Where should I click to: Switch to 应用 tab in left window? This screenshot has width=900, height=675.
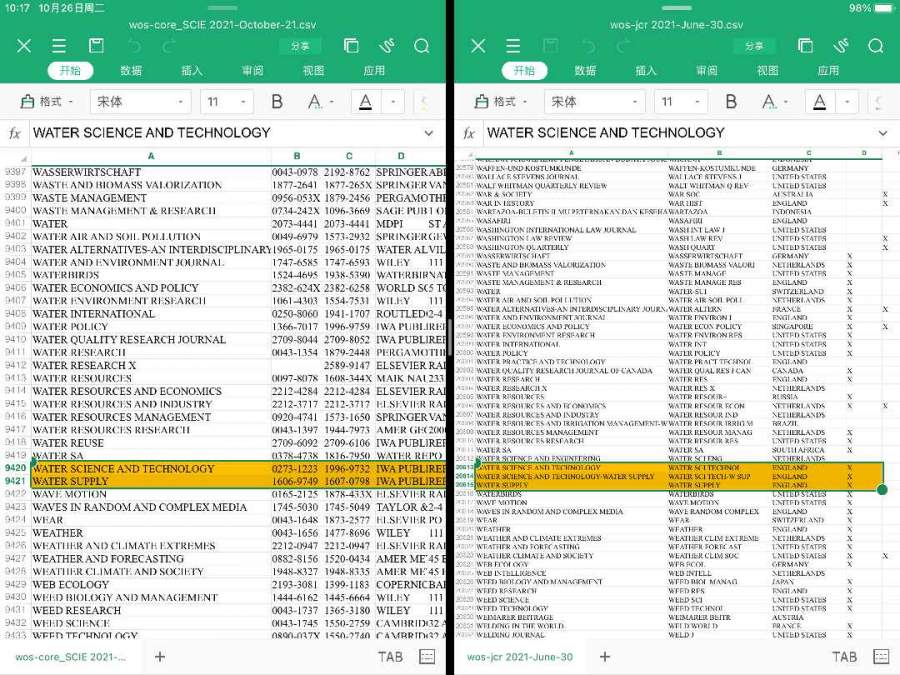point(374,71)
